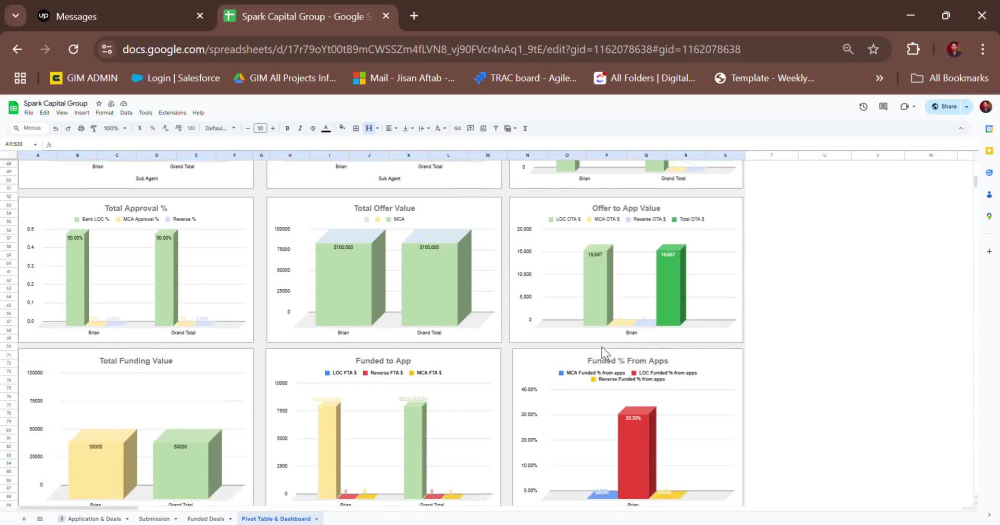Open Google Maps side panel icon

coord(989,216)
